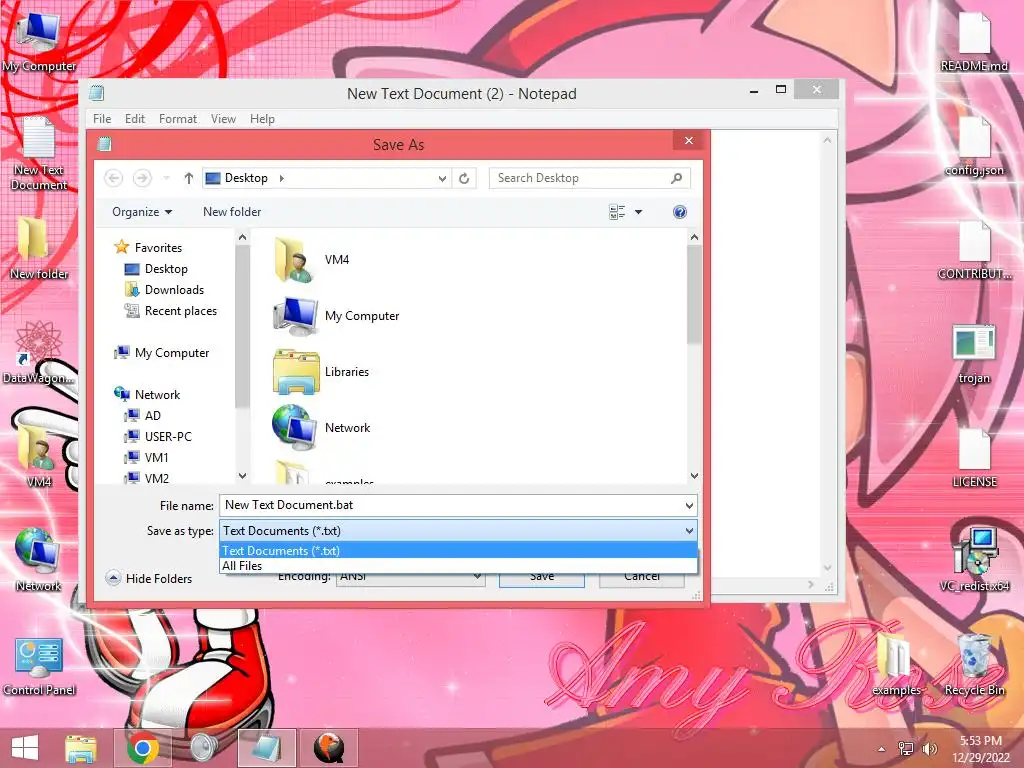This screenshot has height=768, width=1024.
Task: Open the view options dropdown arrow
Action: click(x=639, y=212)
